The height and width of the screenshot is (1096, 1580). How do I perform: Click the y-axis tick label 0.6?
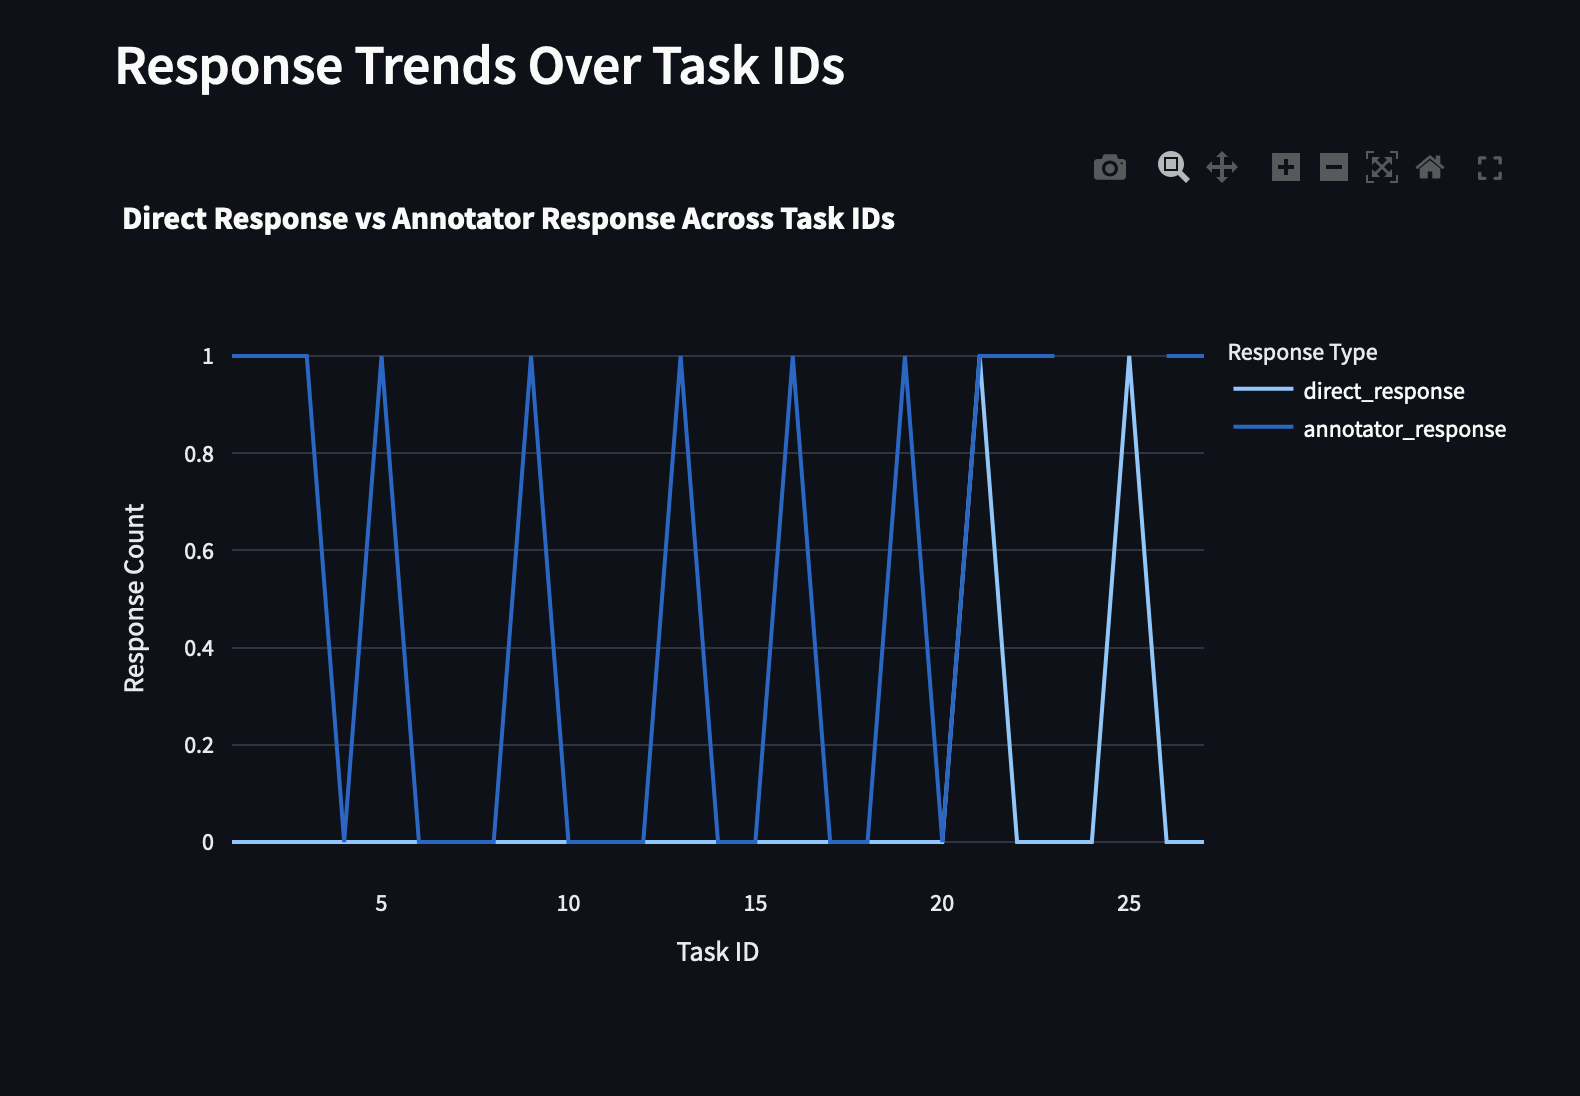point(199,551)
